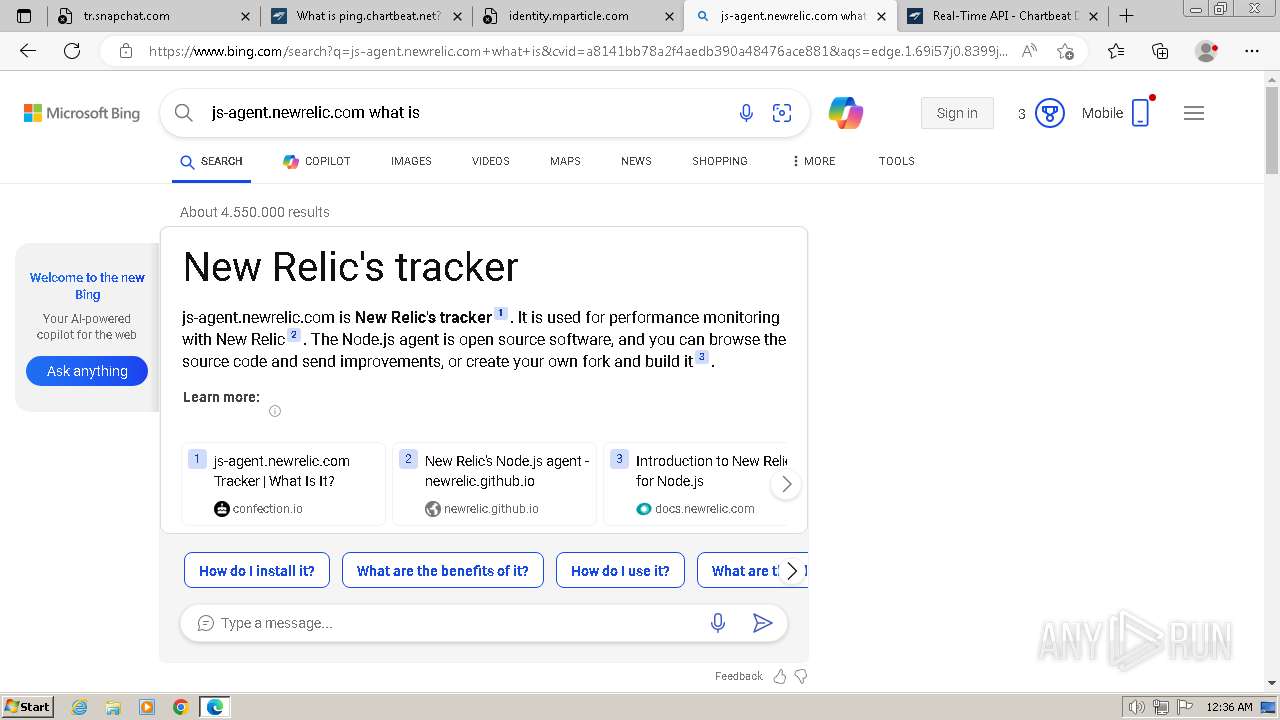
Task: Launch Chrome from taskbar
Action: coord(180,707)
